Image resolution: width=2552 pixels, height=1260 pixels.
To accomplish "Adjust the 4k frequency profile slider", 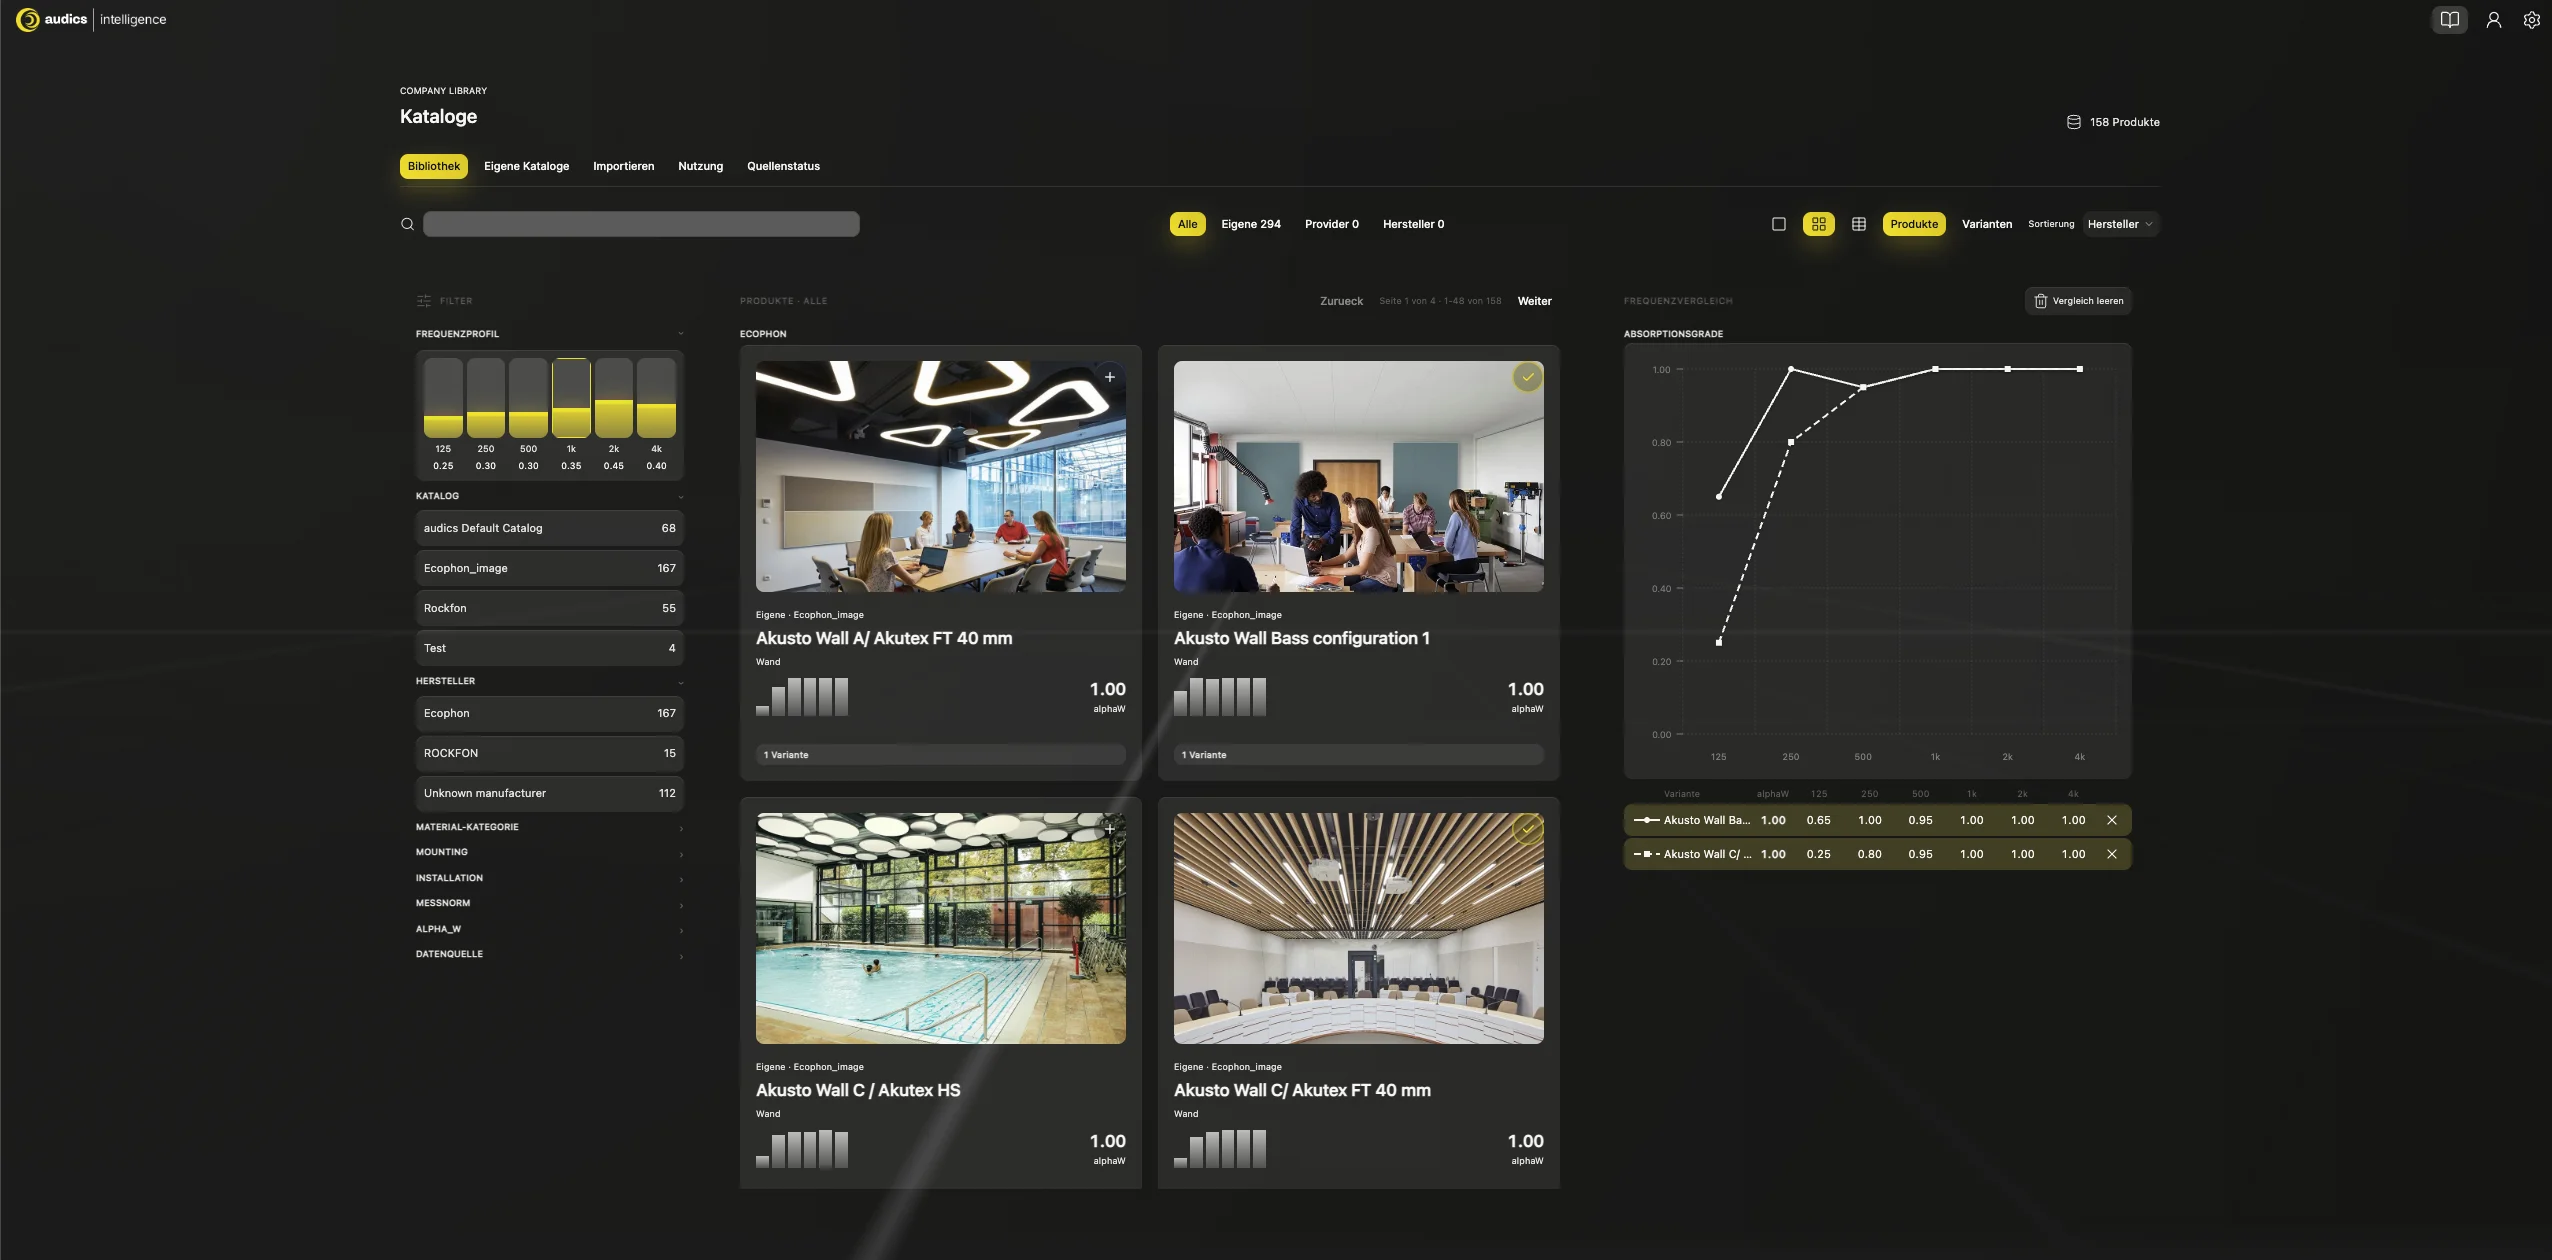I will tap(656, 398).
